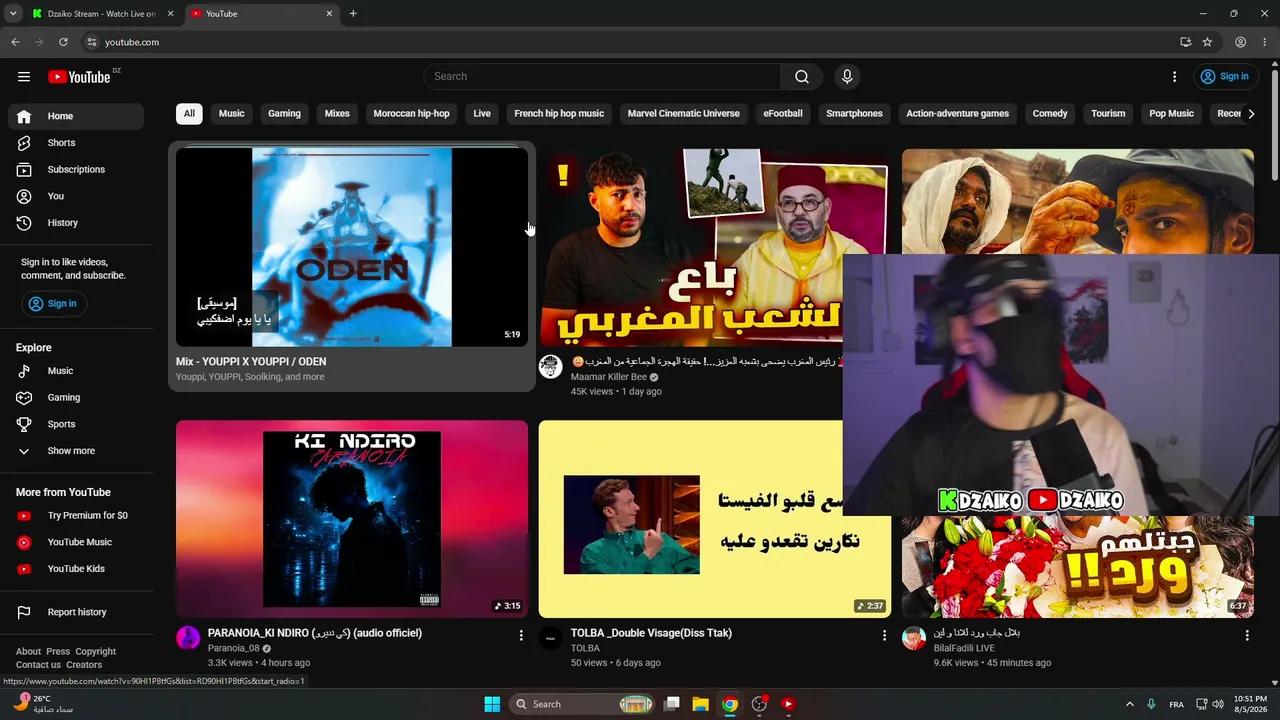The width and height of the screenshot is (1280, 720).
Task: Select the All filter chip
Action: coord(189,114)
